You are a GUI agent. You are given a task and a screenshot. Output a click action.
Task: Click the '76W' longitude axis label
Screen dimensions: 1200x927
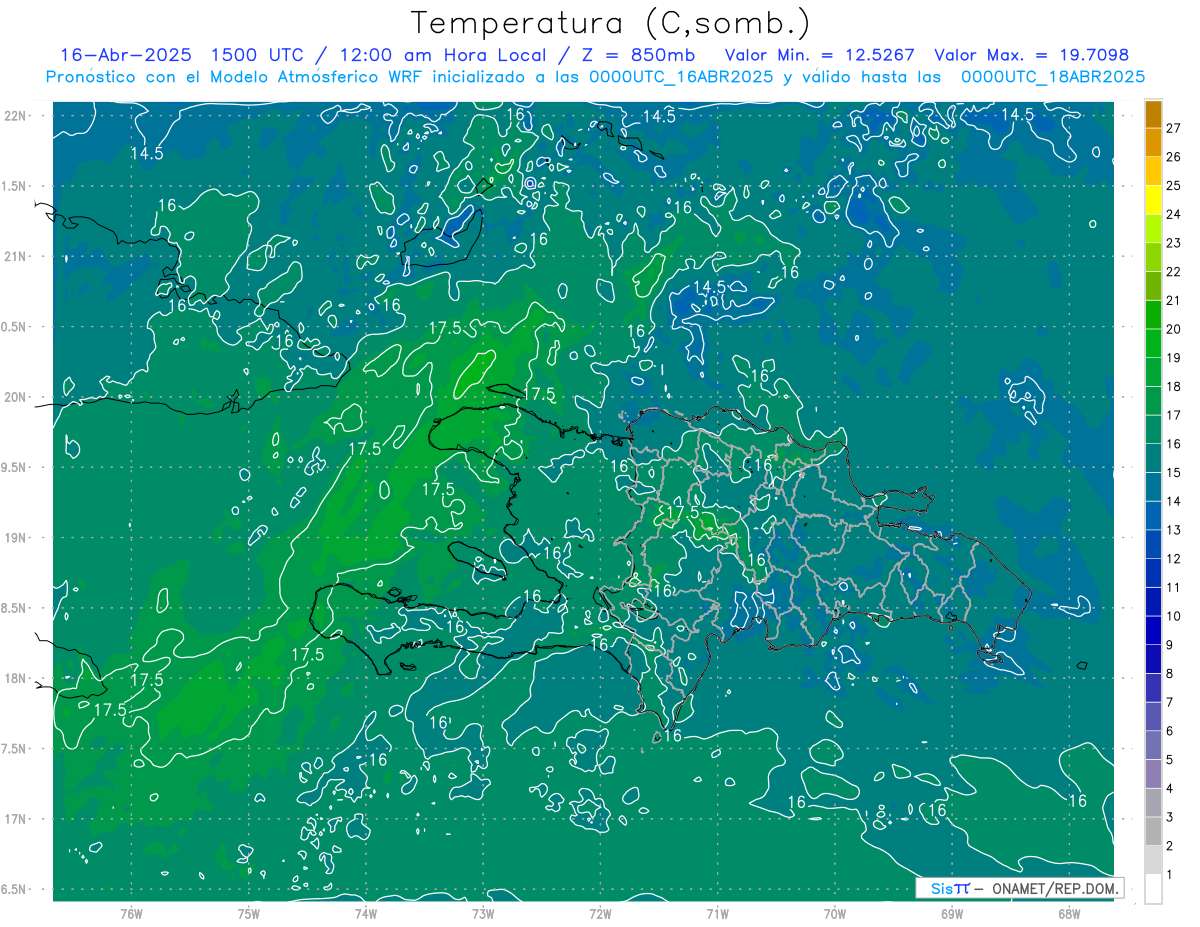point(131,913)
